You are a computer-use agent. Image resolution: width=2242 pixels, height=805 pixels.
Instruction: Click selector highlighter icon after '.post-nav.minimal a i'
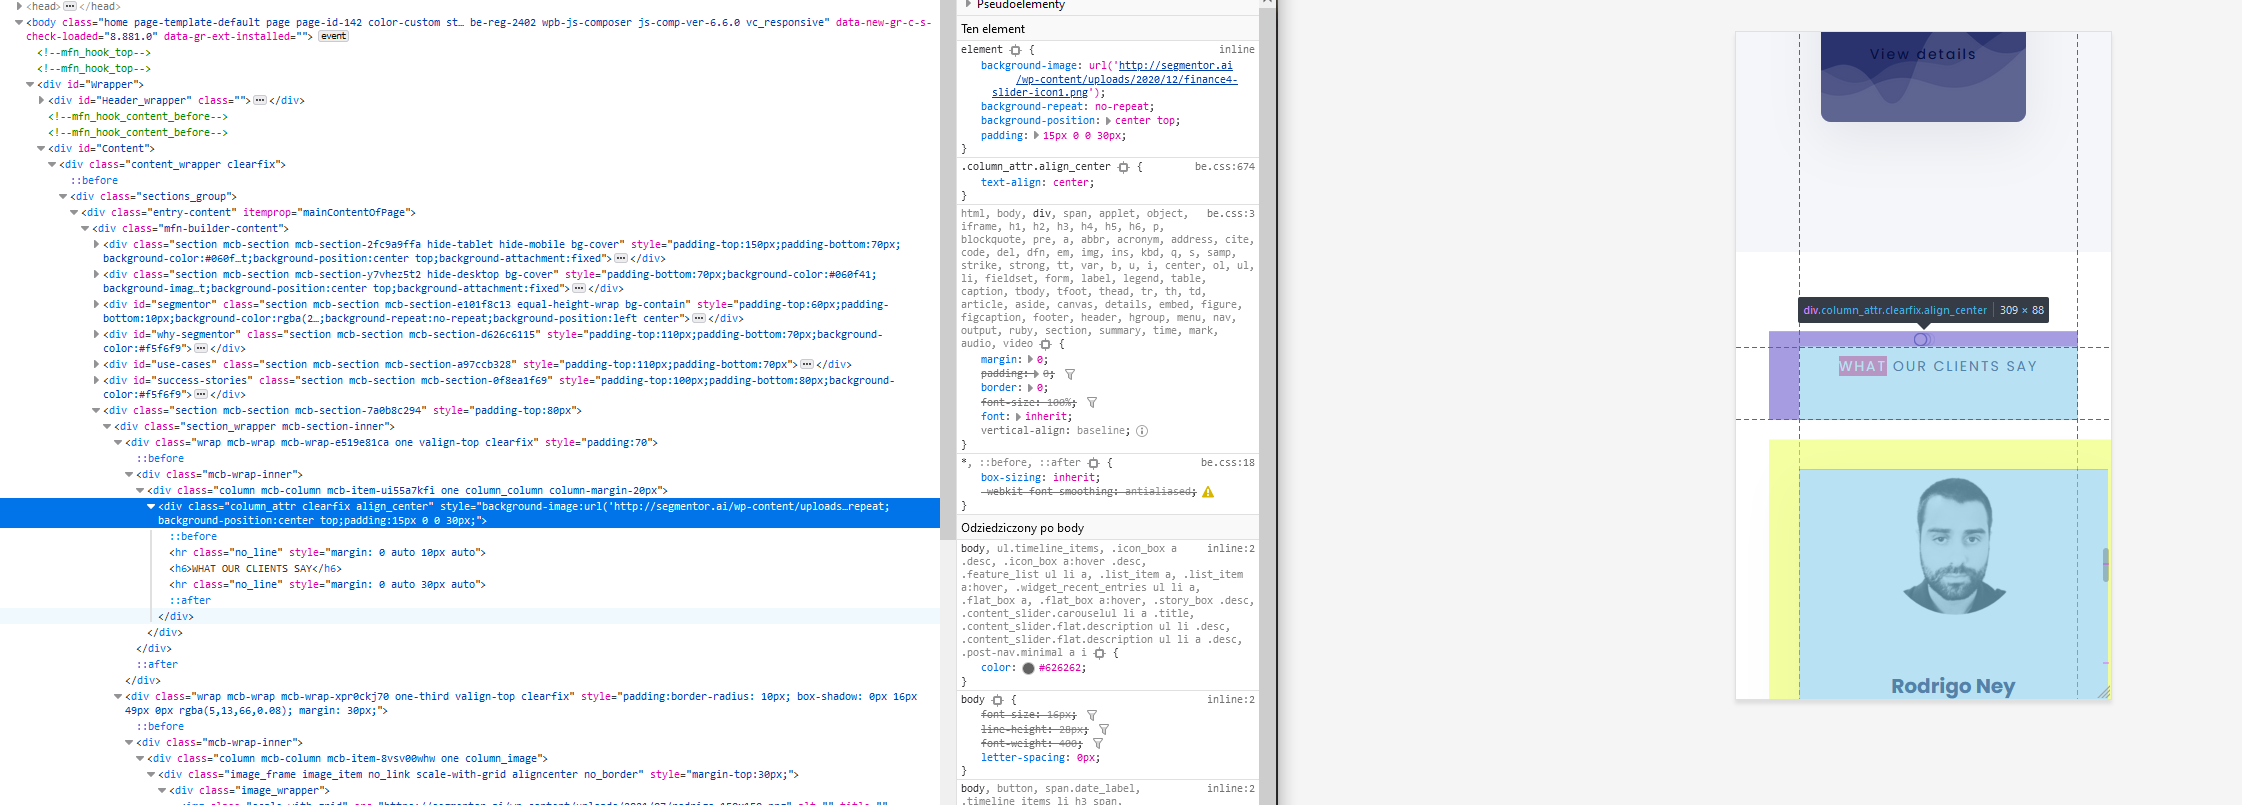[1099, 653]
